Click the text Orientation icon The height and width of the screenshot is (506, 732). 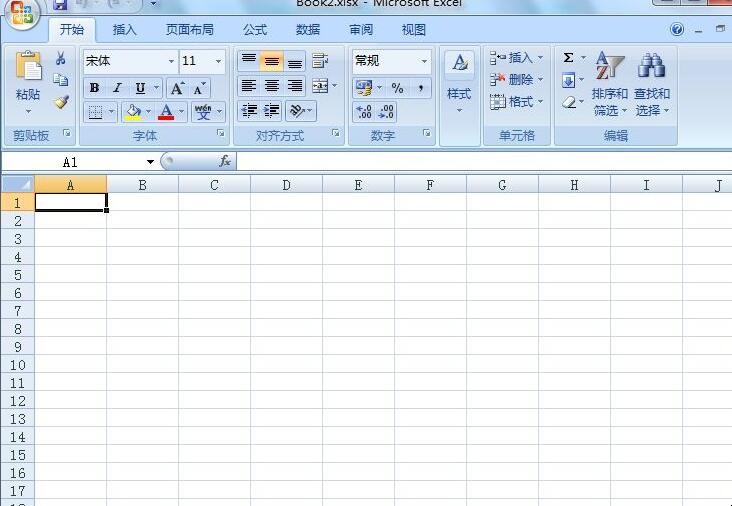[x=297, y=111]
